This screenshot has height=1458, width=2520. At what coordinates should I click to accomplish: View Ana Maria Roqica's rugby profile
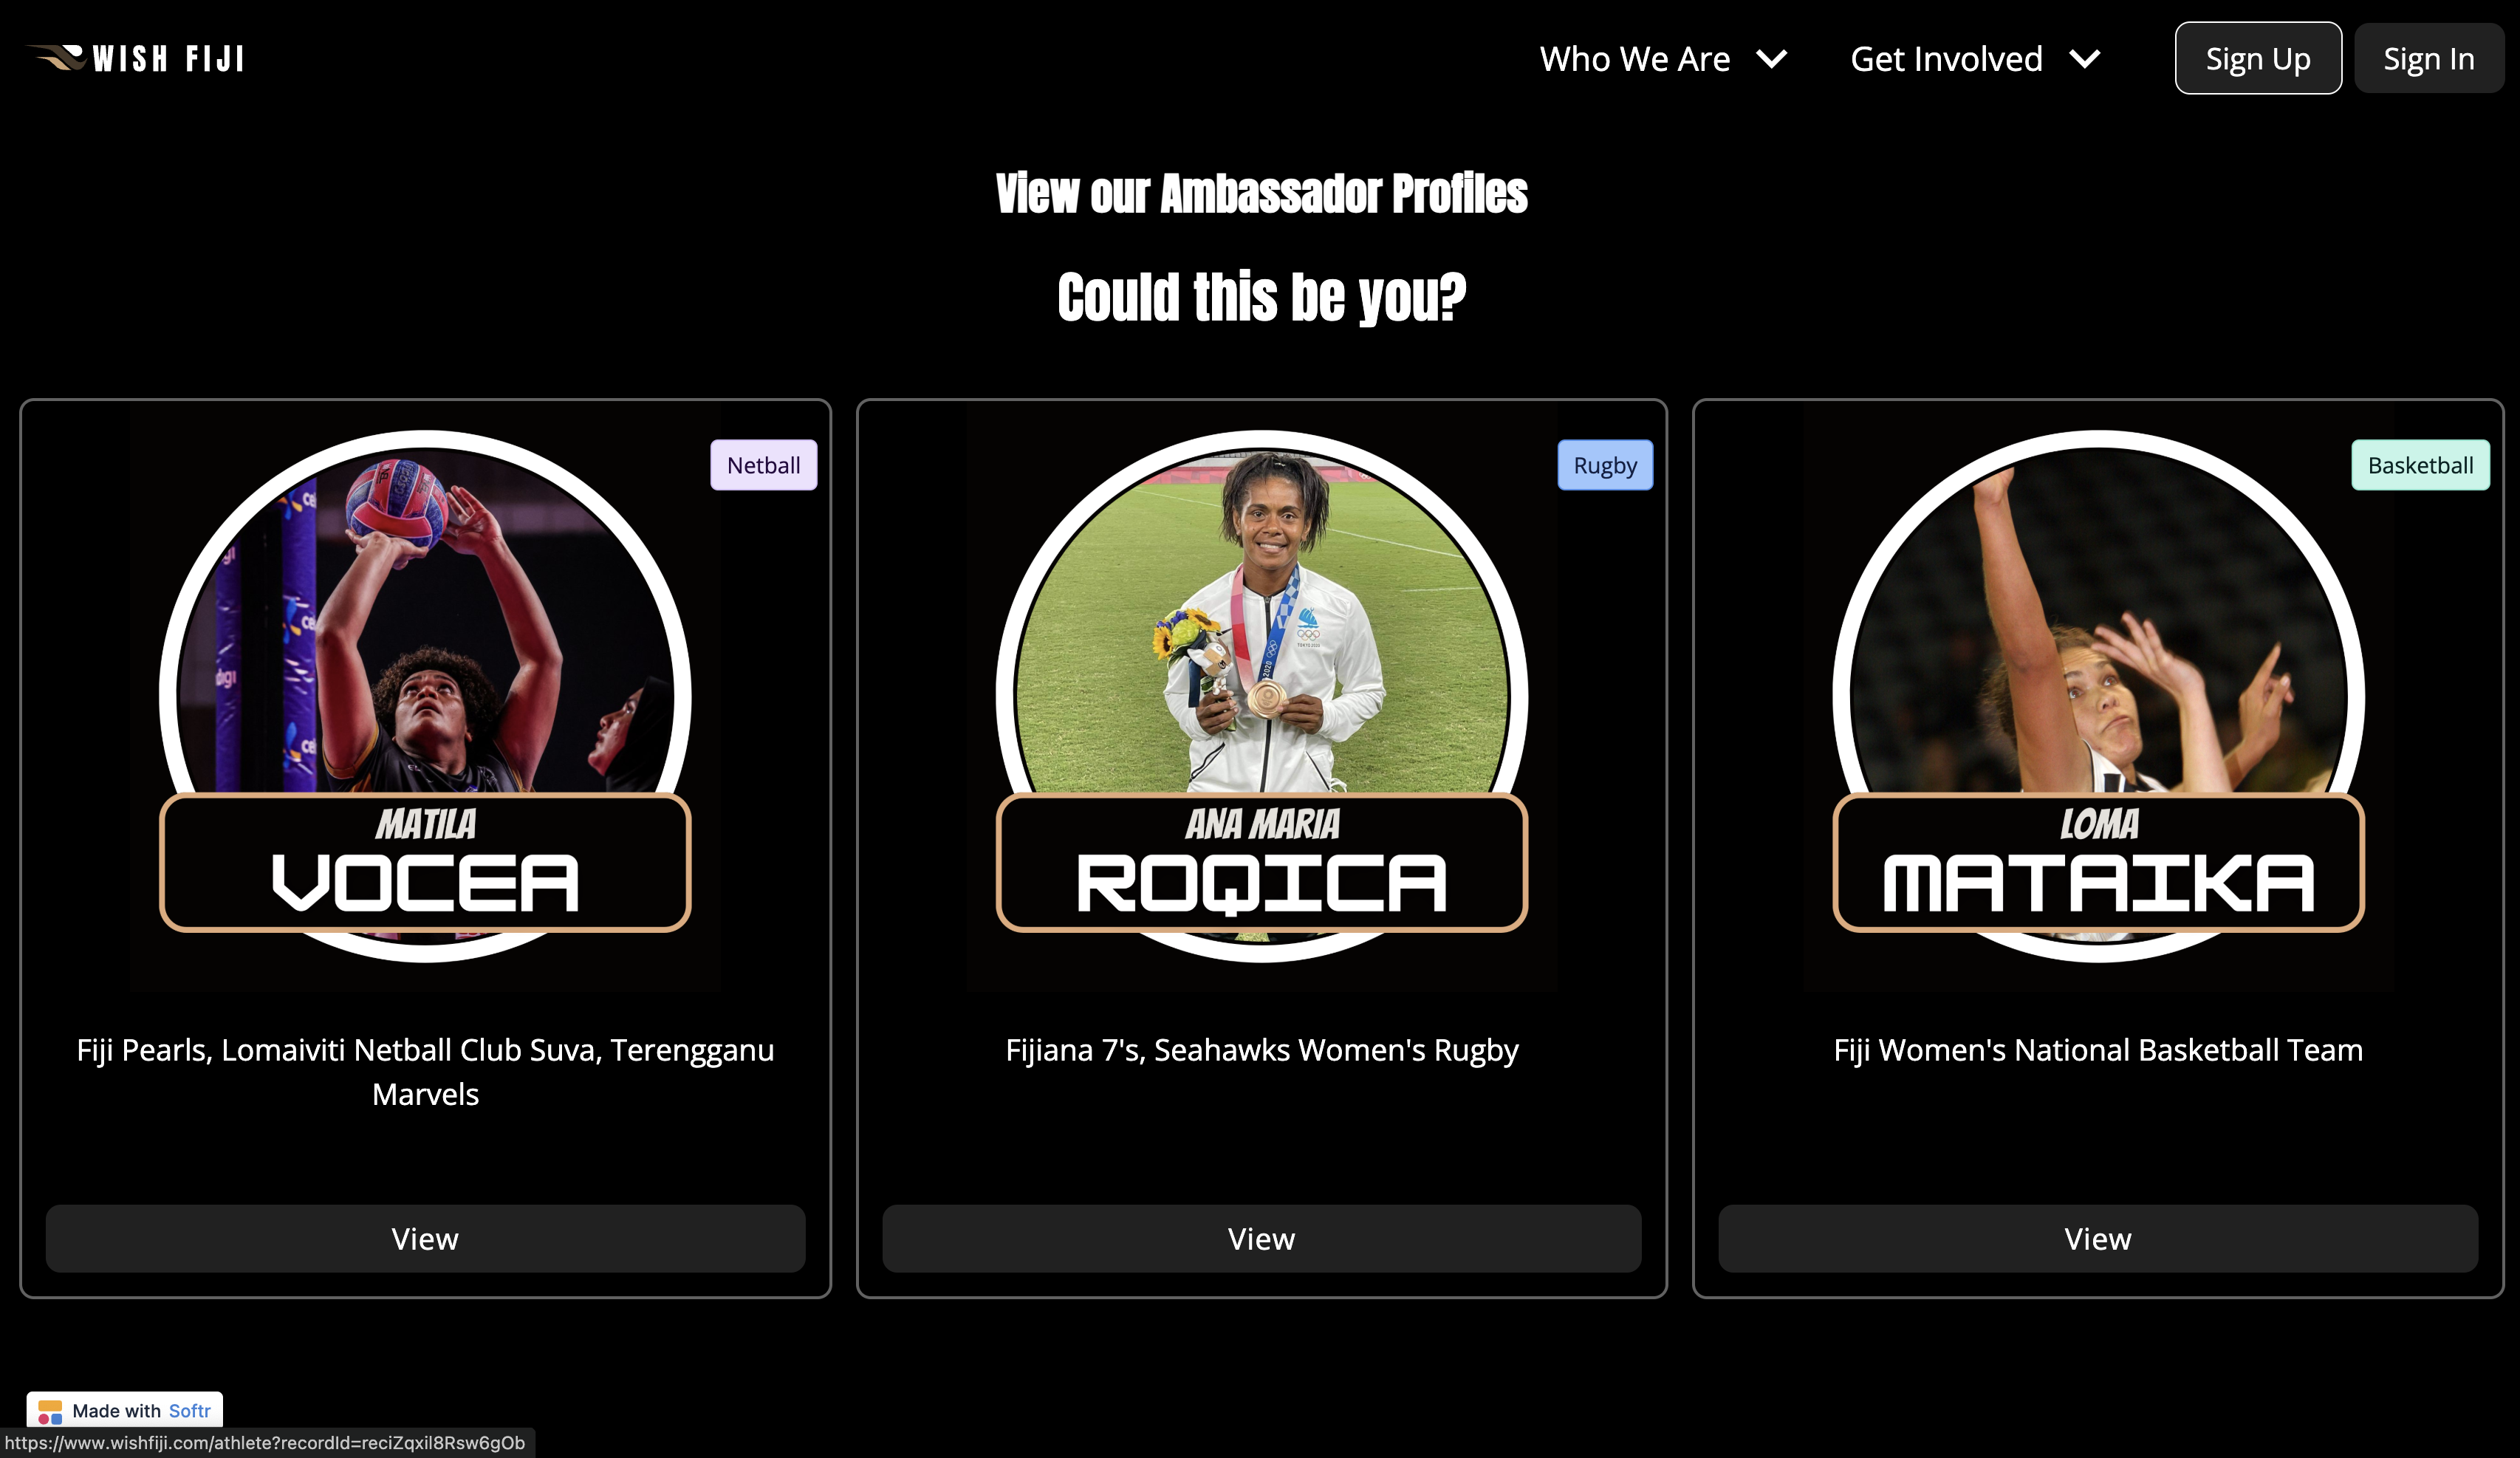point(1262,1239)
